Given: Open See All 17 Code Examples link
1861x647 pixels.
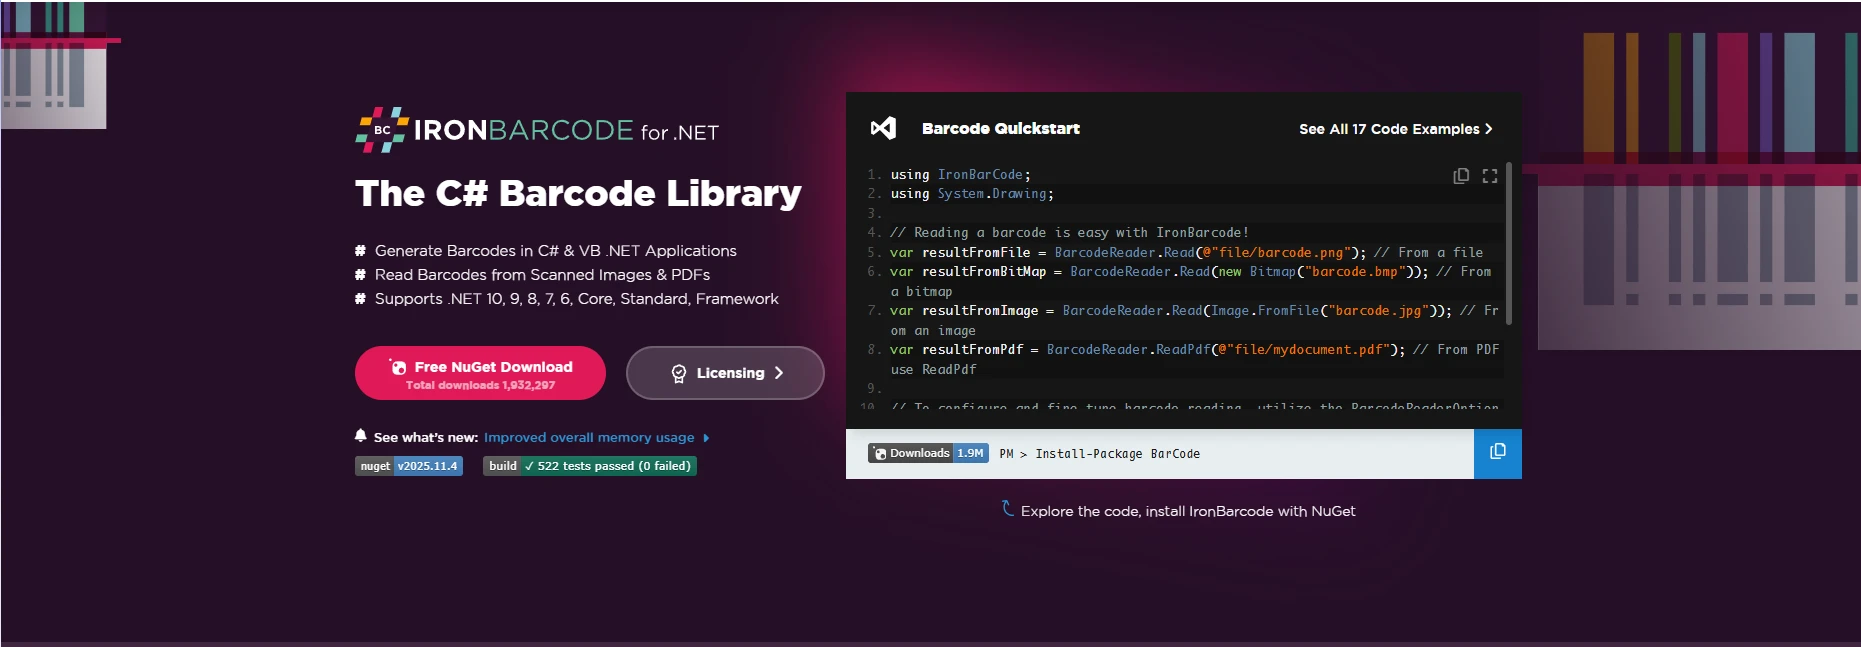Looking at the screenshot, I should point(1388,129).
